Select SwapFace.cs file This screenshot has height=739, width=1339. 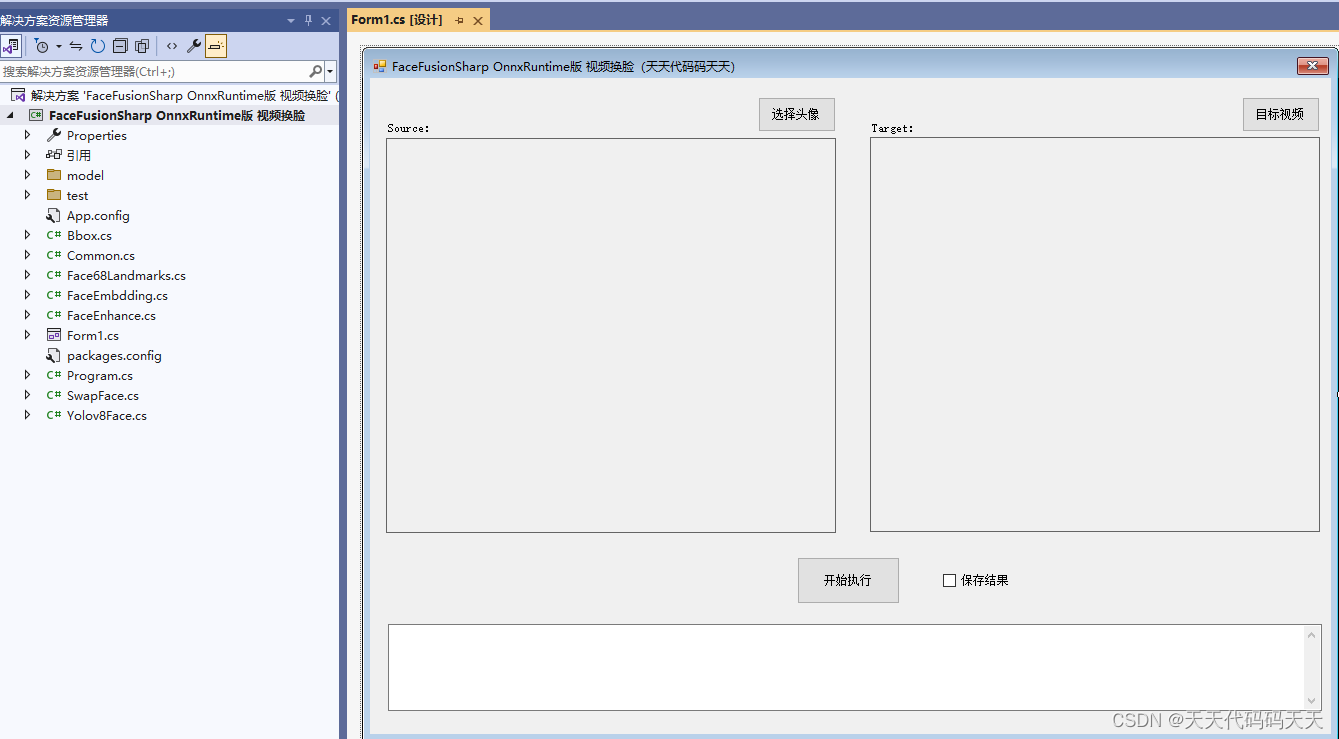103,395
